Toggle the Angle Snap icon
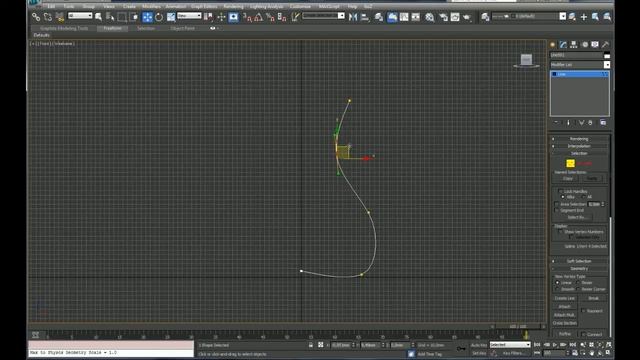Image resolution: width=640 pixels, height=360 pixels. tap(258, 17)
